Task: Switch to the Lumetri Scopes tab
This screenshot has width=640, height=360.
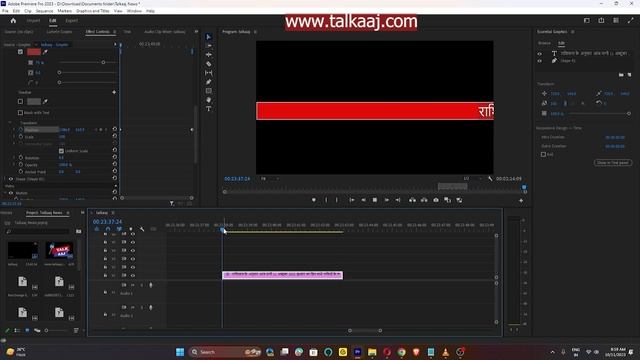Action: tap(59, 31)
